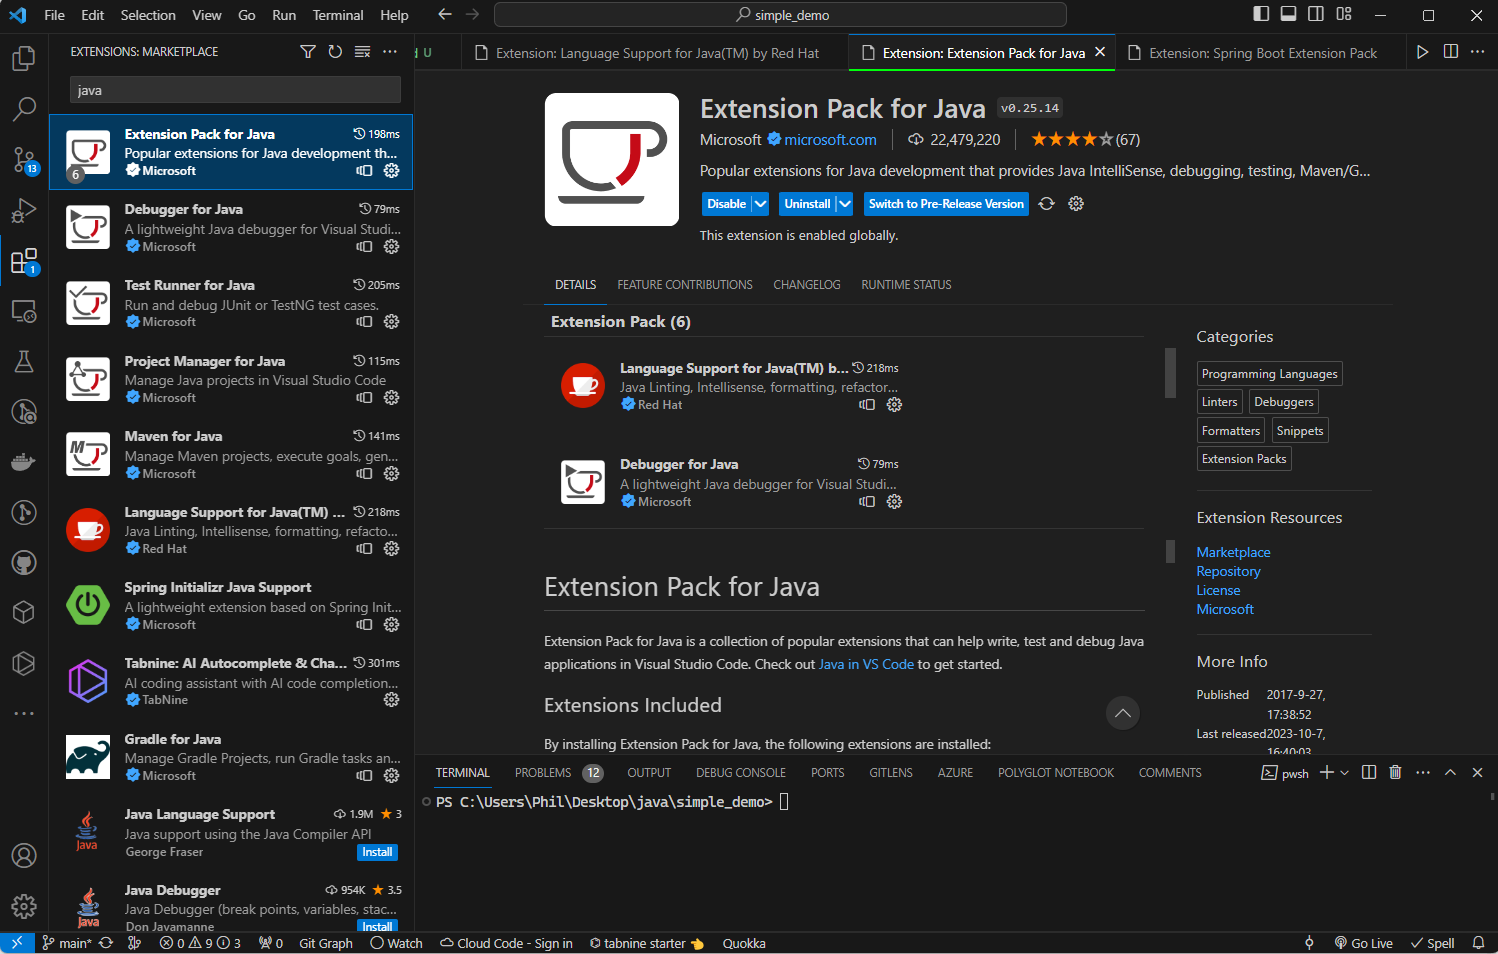The width and height of the screenshot is (1498, 954).
Task: Click extension pack list scrollbar thumb
Action: click(x=1170, y=372)
